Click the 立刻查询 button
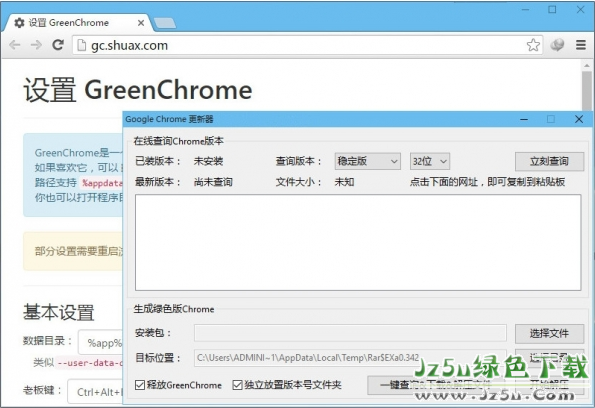This screenshot has width=595, height=408. tap(549, 161)
